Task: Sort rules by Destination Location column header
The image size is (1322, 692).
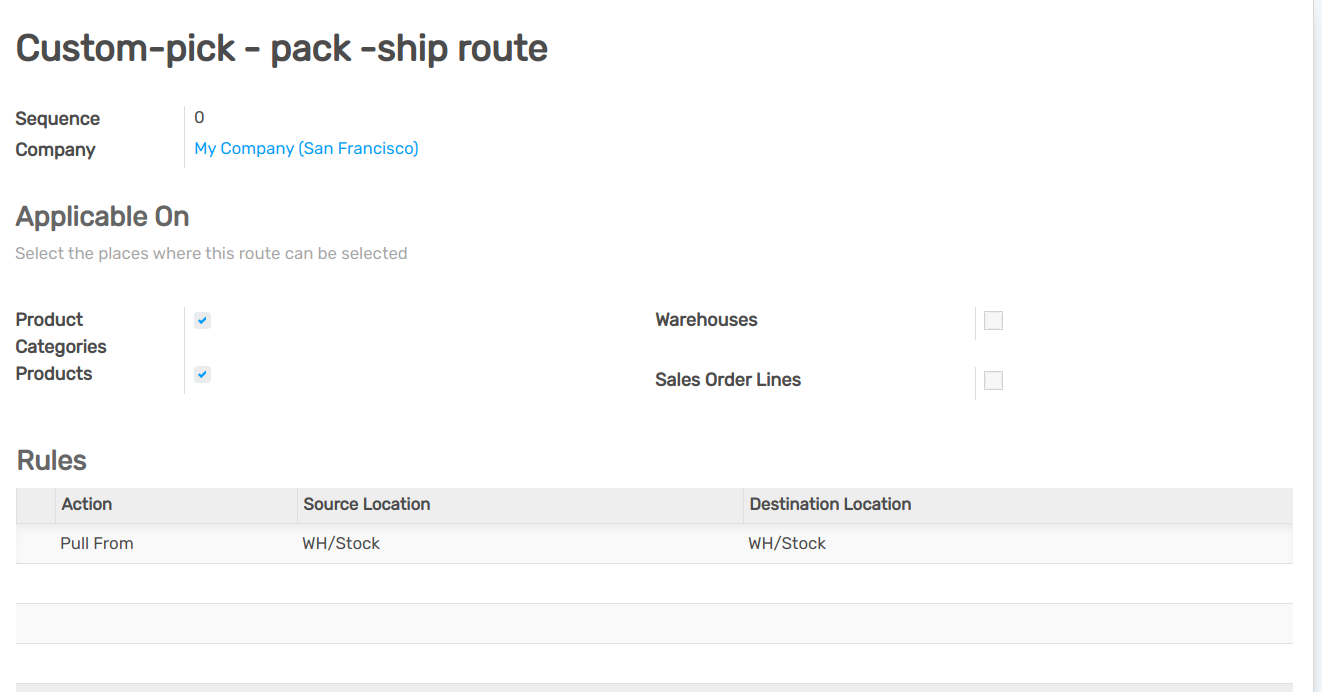Action: tap(830, 504)
